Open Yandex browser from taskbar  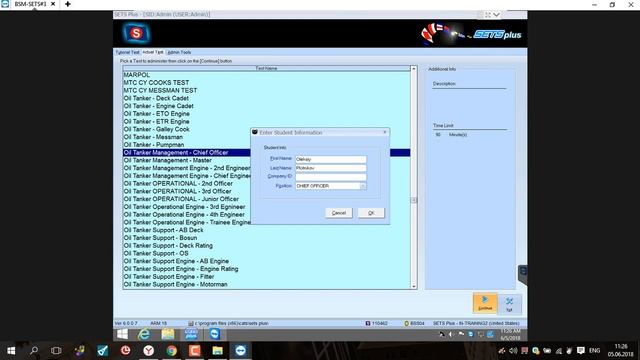[149, 351]
